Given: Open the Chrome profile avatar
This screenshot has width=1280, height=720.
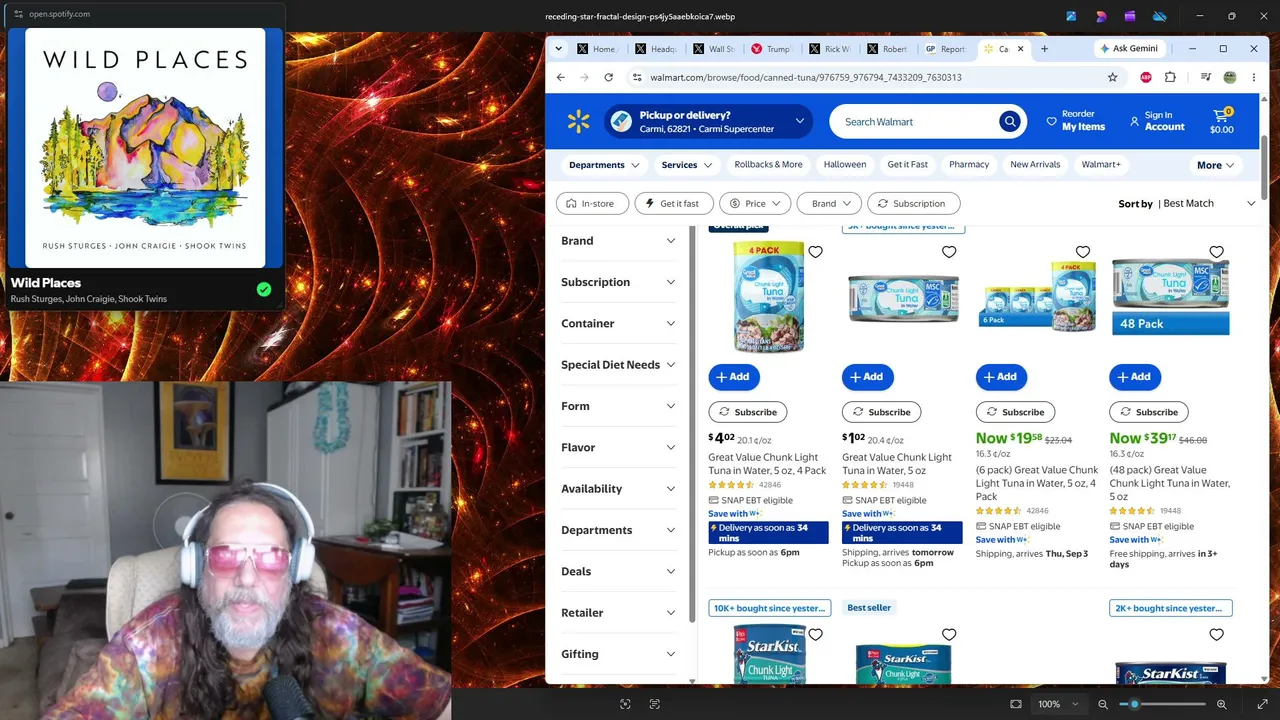Looking at the screenshot, I should (x=1230, y=77).
